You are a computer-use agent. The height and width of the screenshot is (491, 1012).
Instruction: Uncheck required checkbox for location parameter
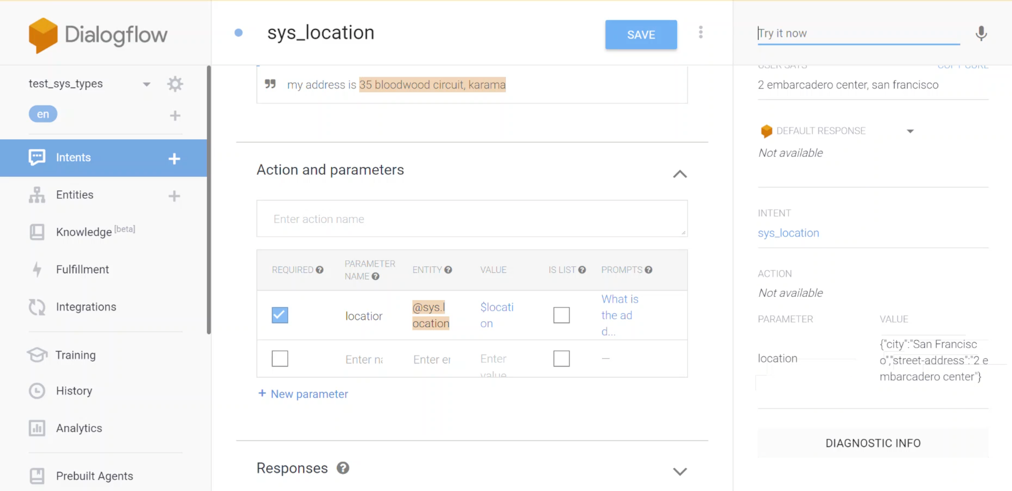[x=279, y=315]
